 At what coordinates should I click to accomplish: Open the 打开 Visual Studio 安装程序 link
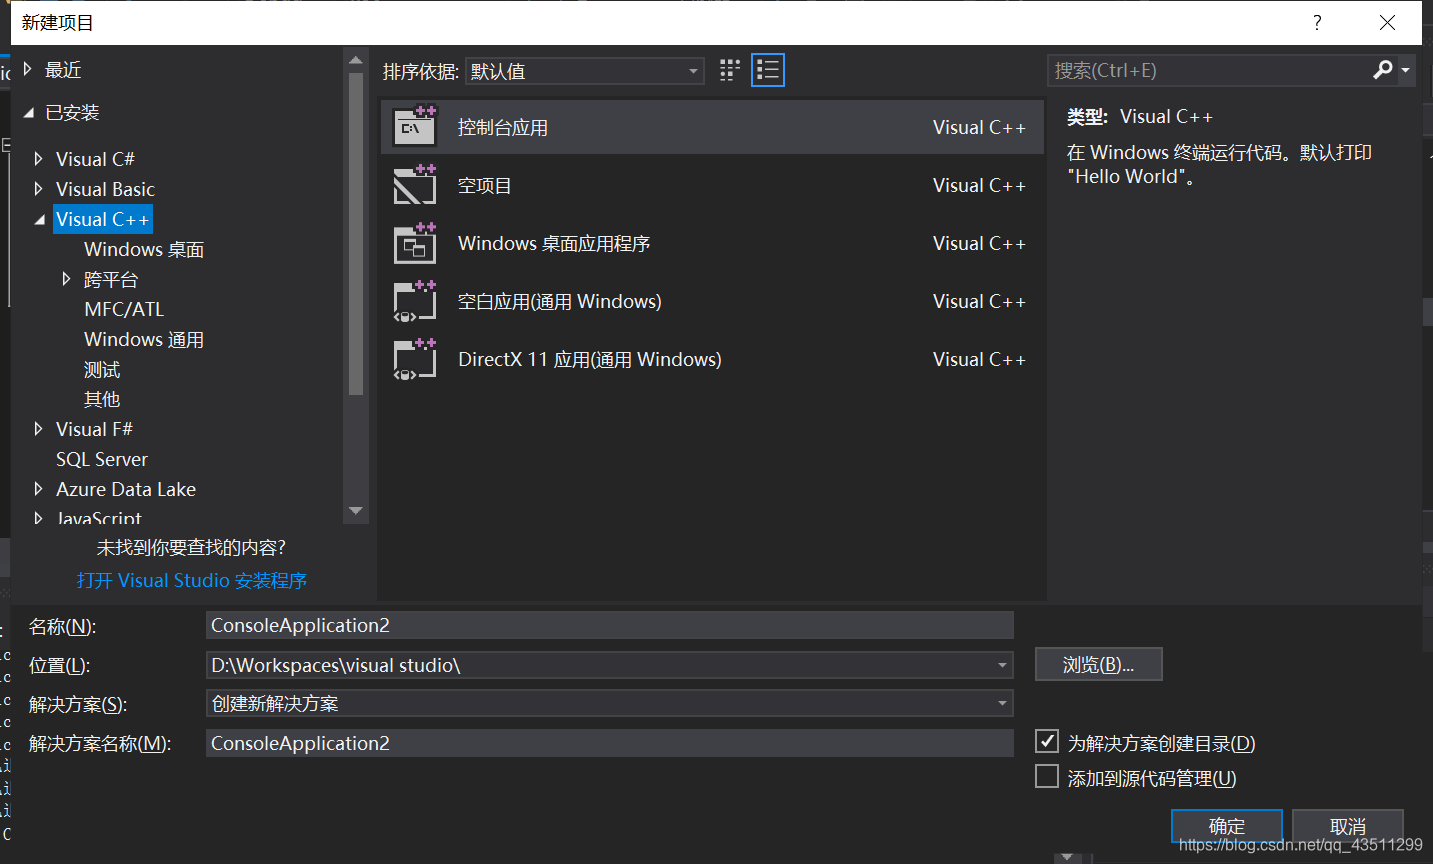pyautogui.click(x=192, y=580)
